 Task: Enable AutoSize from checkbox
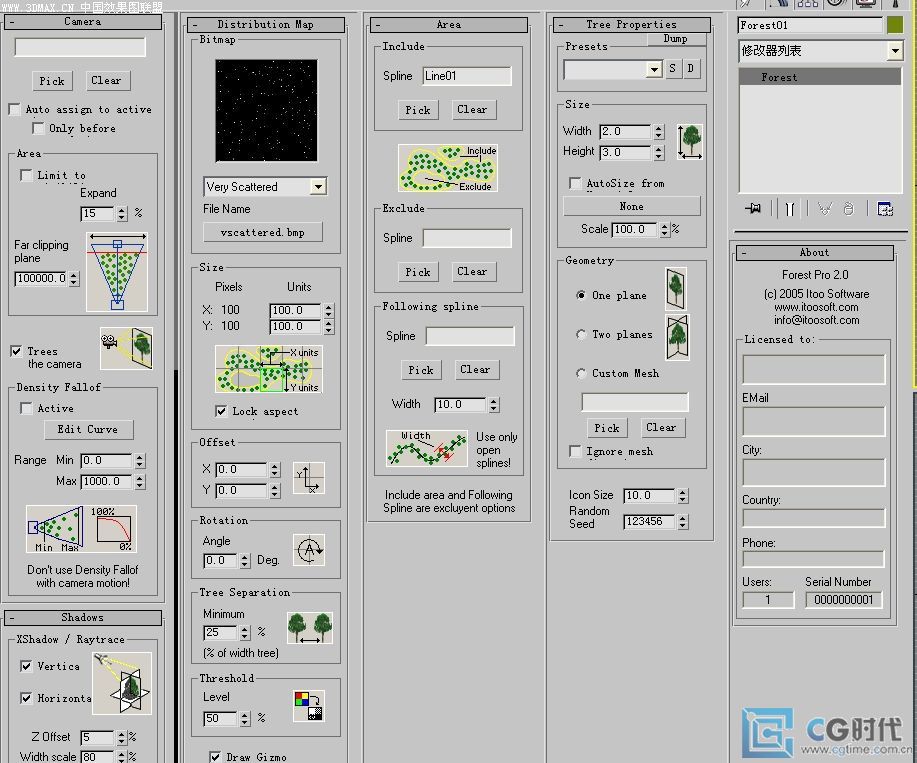[575, 183]
